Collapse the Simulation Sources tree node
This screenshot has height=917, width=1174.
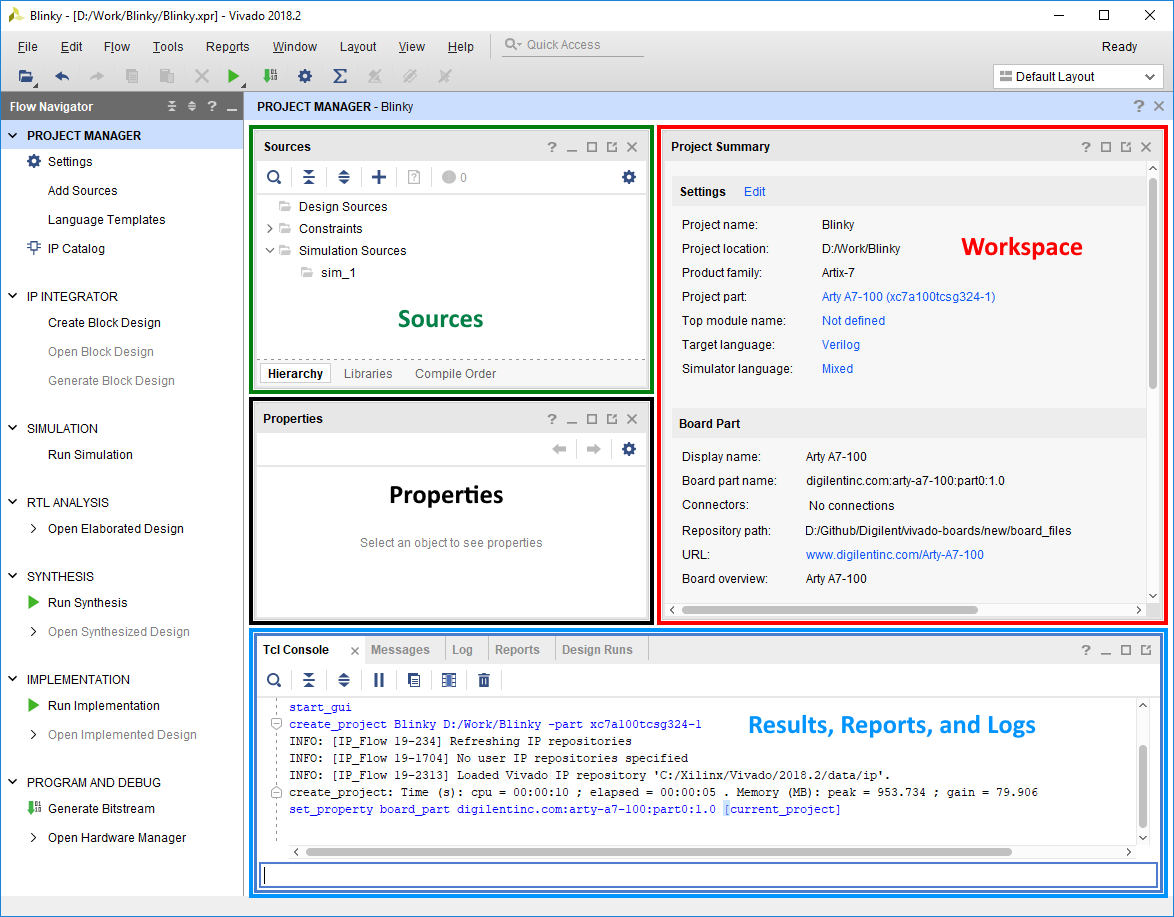click(x=270, y=251)
